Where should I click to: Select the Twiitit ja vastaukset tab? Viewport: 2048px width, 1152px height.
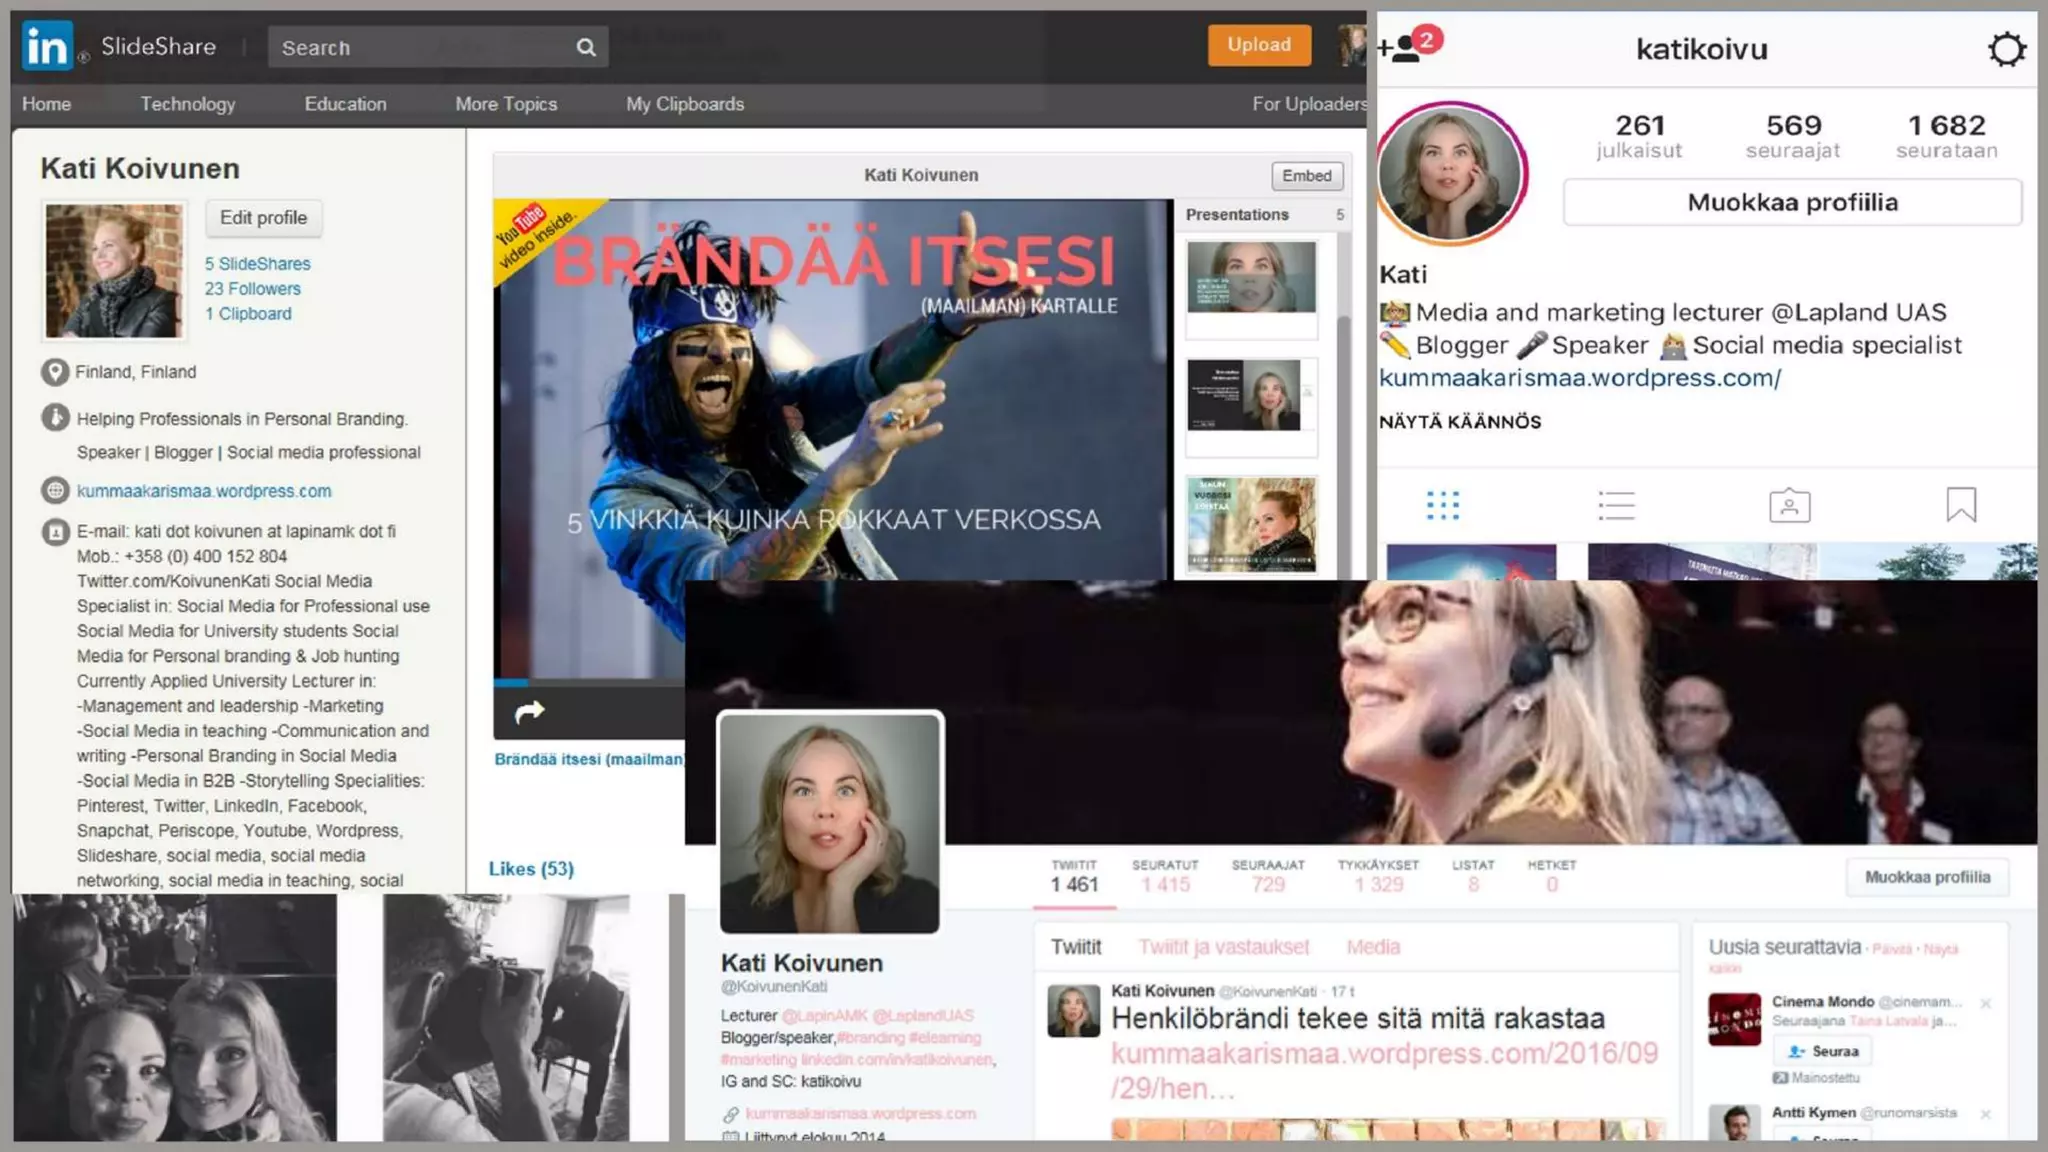tap(1223, 947)
